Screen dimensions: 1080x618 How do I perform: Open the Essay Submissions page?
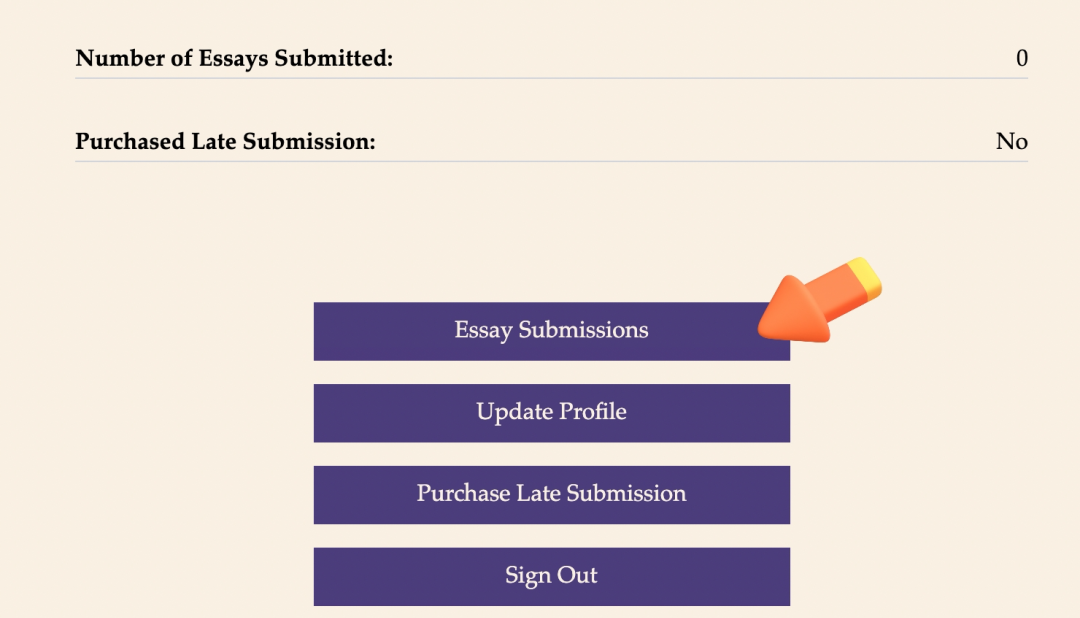551,331
